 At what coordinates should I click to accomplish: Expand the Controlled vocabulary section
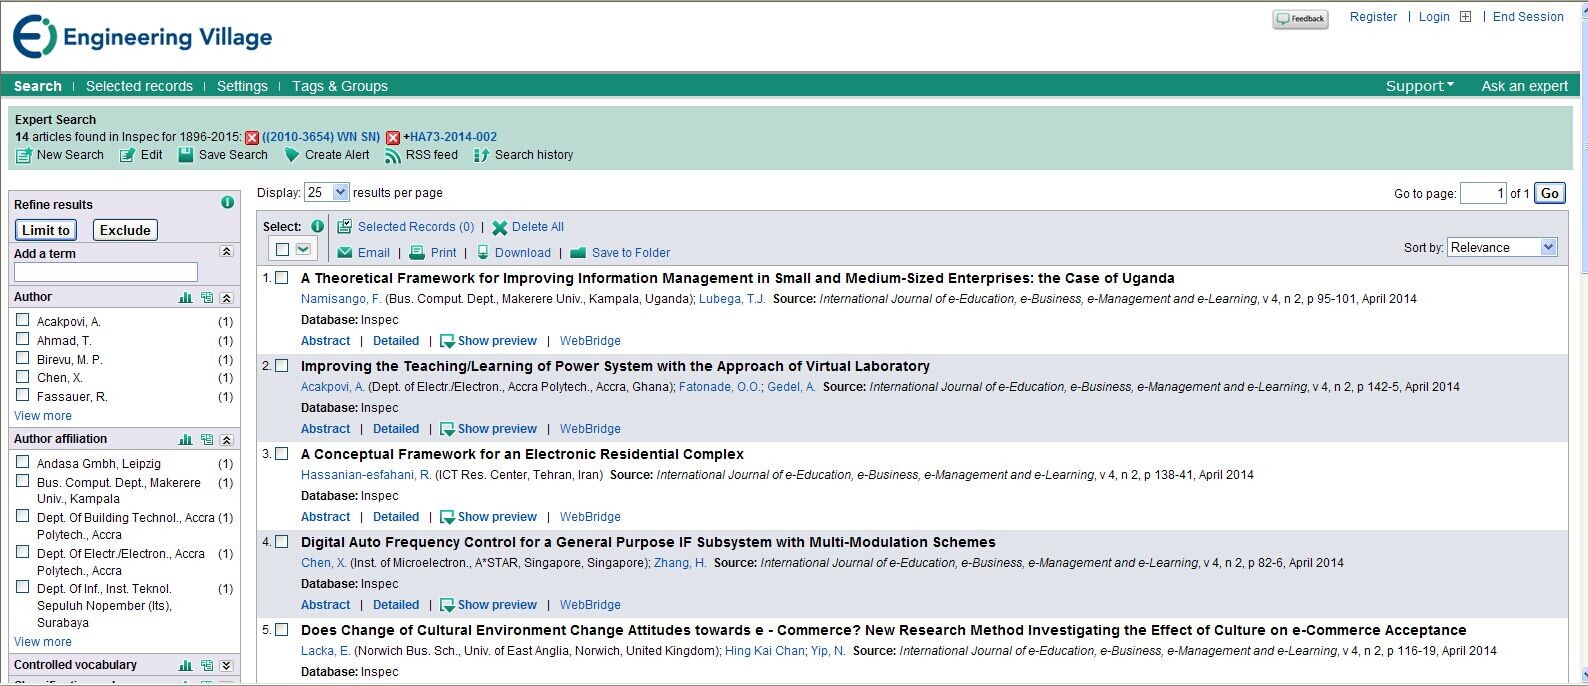227,666
